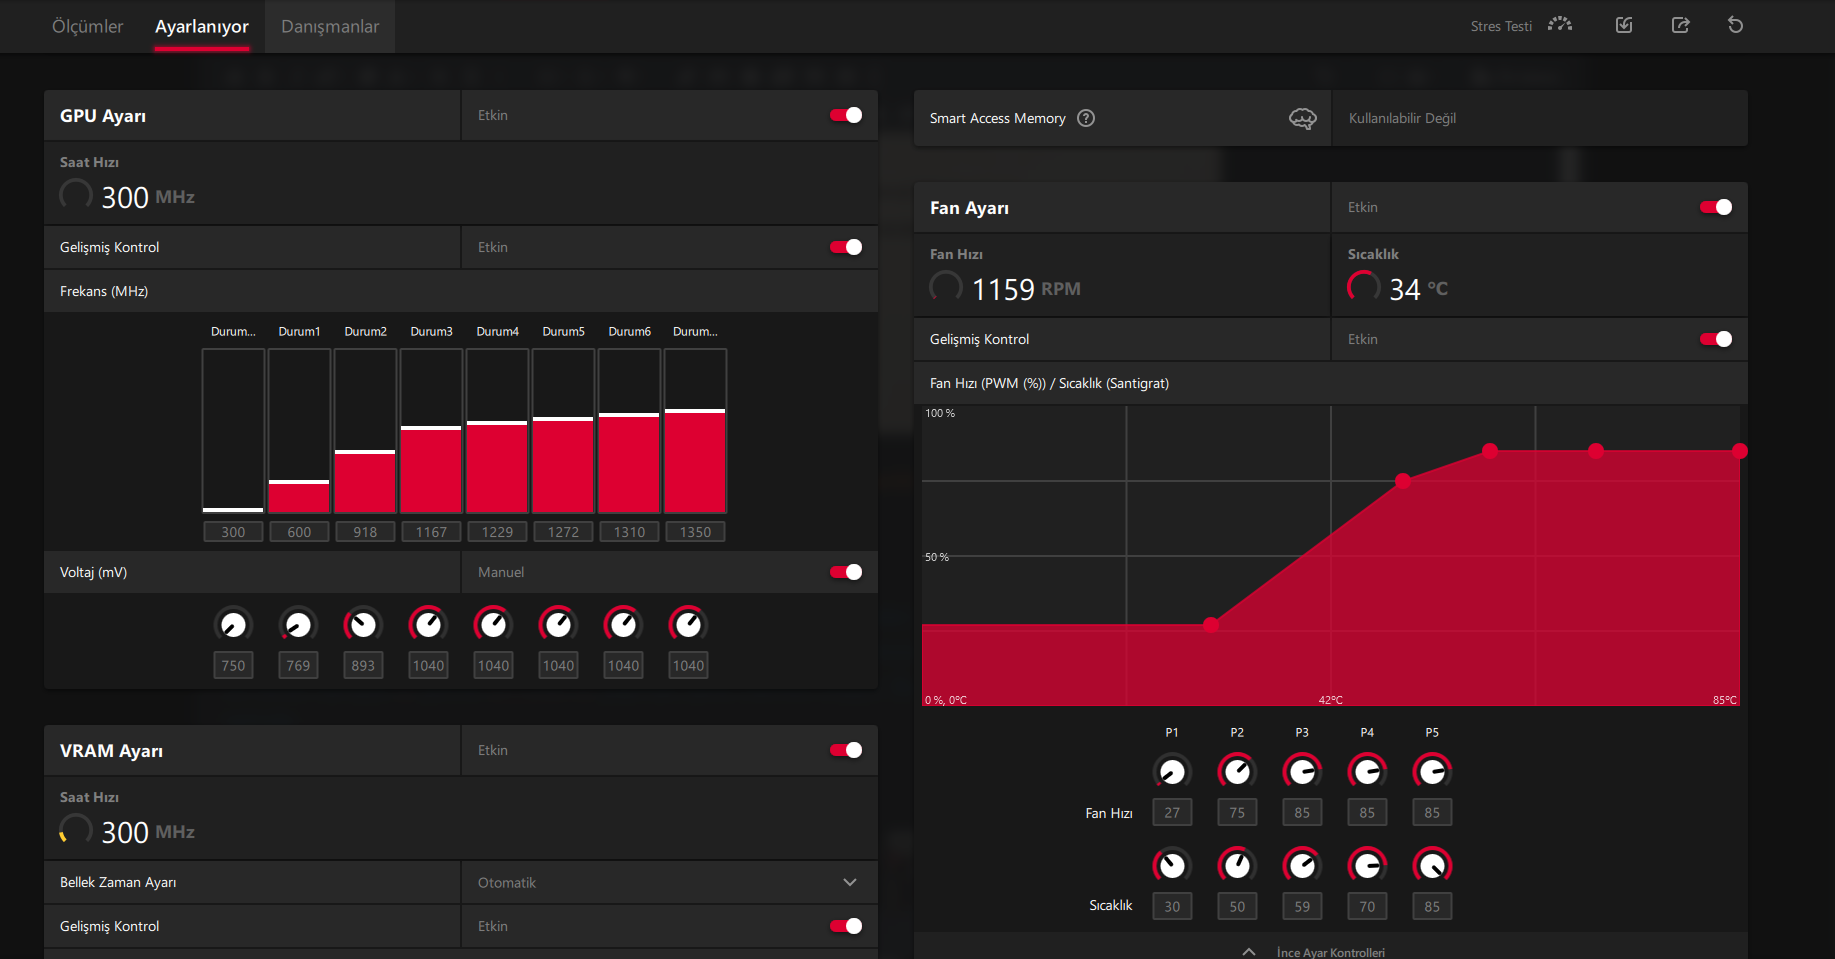The image size is (1835, 959).
Task: Click the VRAM clock speed gauge icon
Action: pyautogui.click(x=76, y=830)
